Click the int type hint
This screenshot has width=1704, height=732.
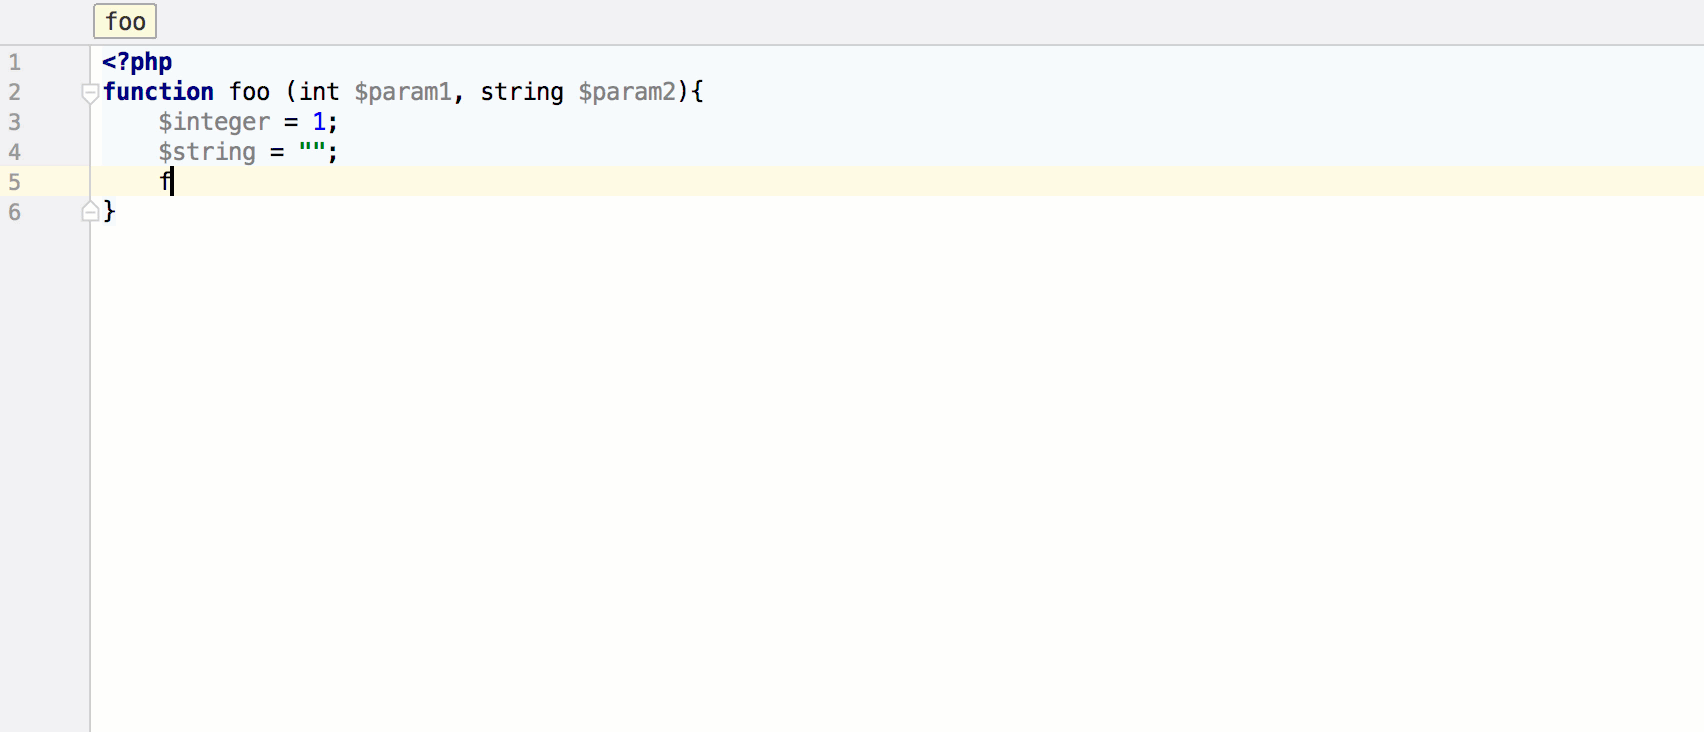[319, 92]
